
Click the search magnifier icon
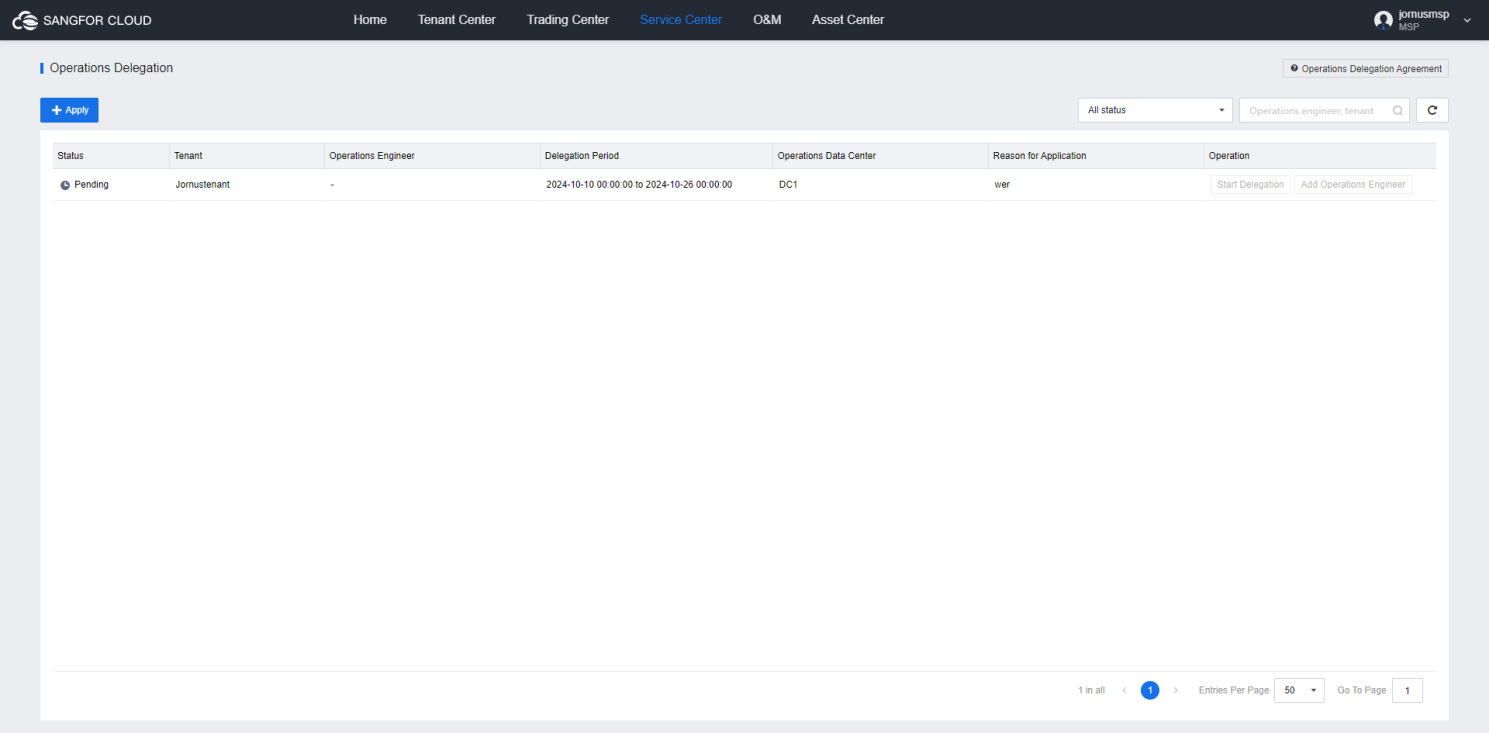1398,111
